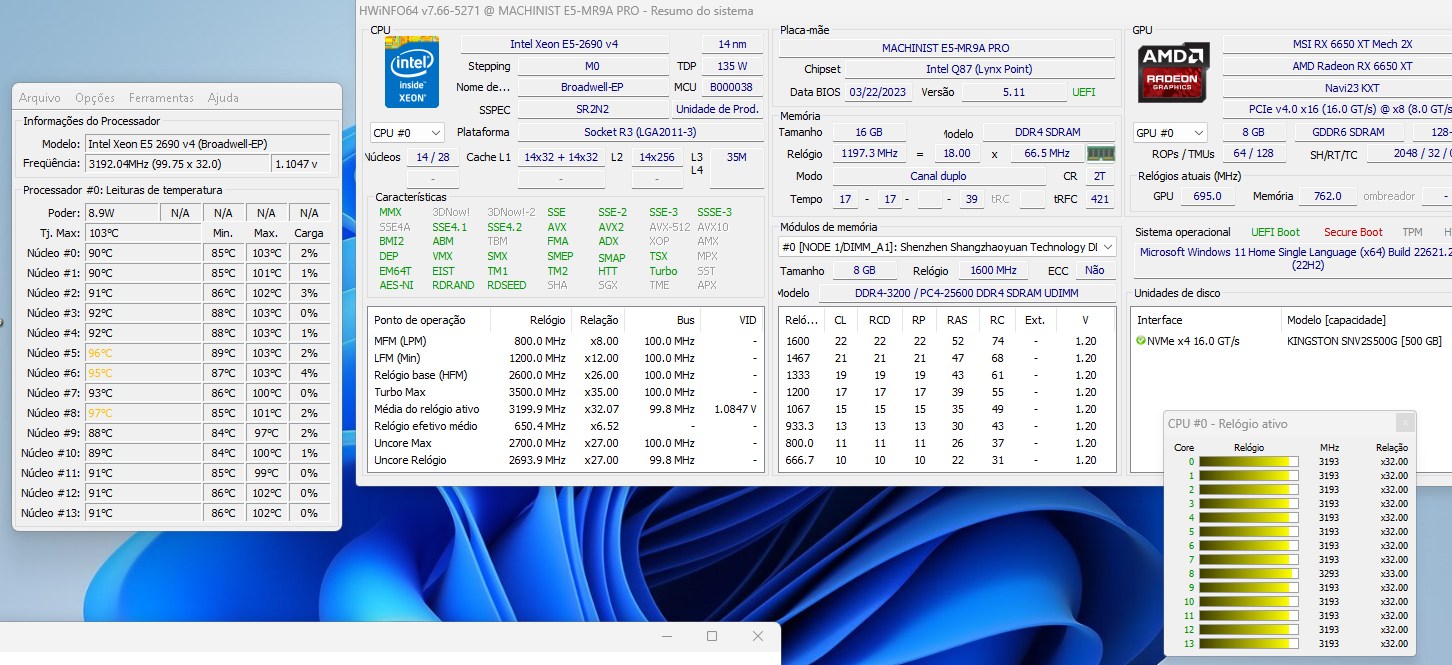Click the SR2N2 SSPEC value

(592, 109)
